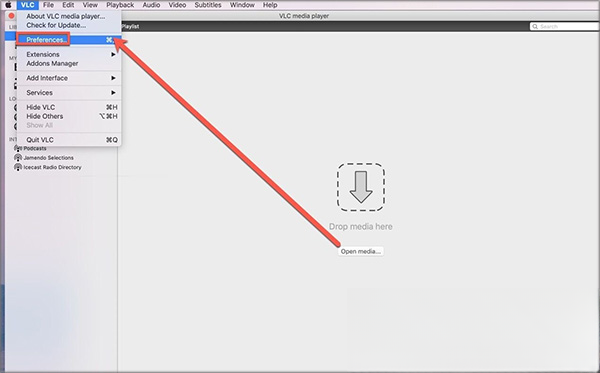Open the View menu
Screen dimensions: 600x373
coord(90,5)
